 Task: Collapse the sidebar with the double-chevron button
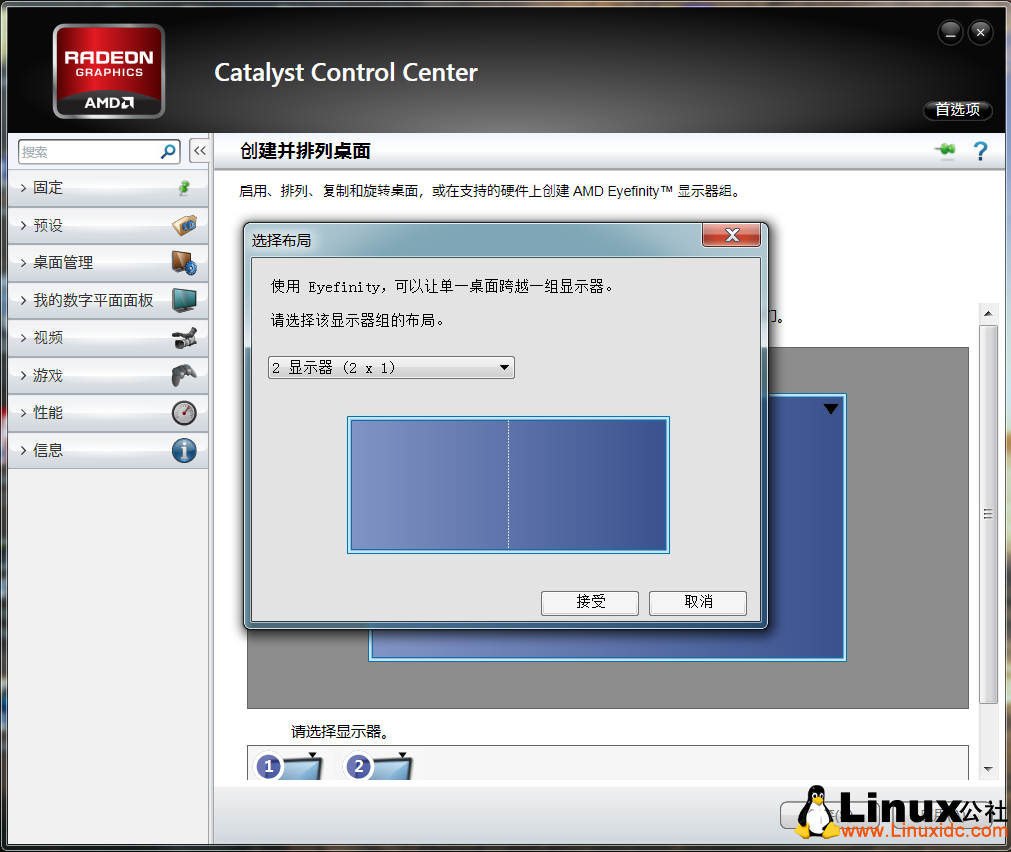click(199, 150)
